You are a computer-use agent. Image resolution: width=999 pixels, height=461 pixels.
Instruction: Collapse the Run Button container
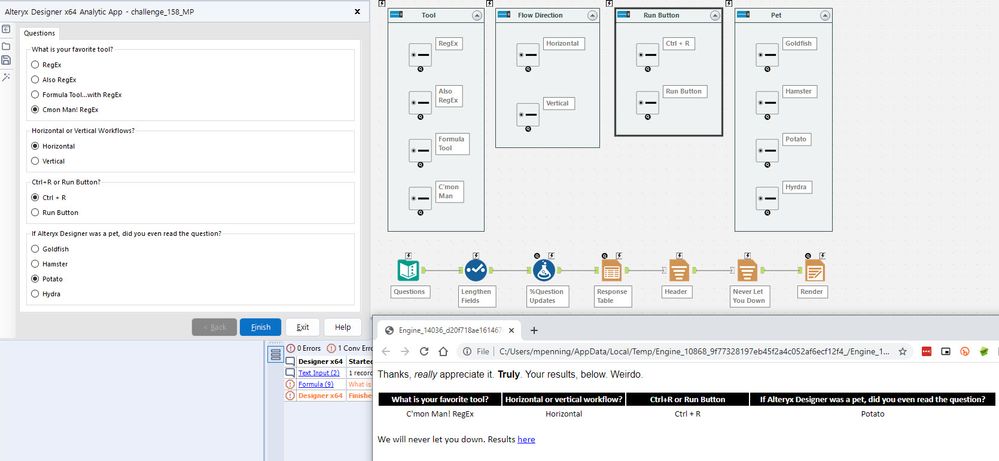(x=714, y=15)
